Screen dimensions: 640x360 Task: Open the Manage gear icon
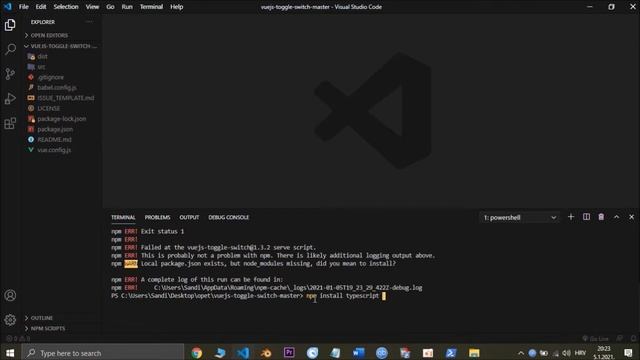coord(10,320)
